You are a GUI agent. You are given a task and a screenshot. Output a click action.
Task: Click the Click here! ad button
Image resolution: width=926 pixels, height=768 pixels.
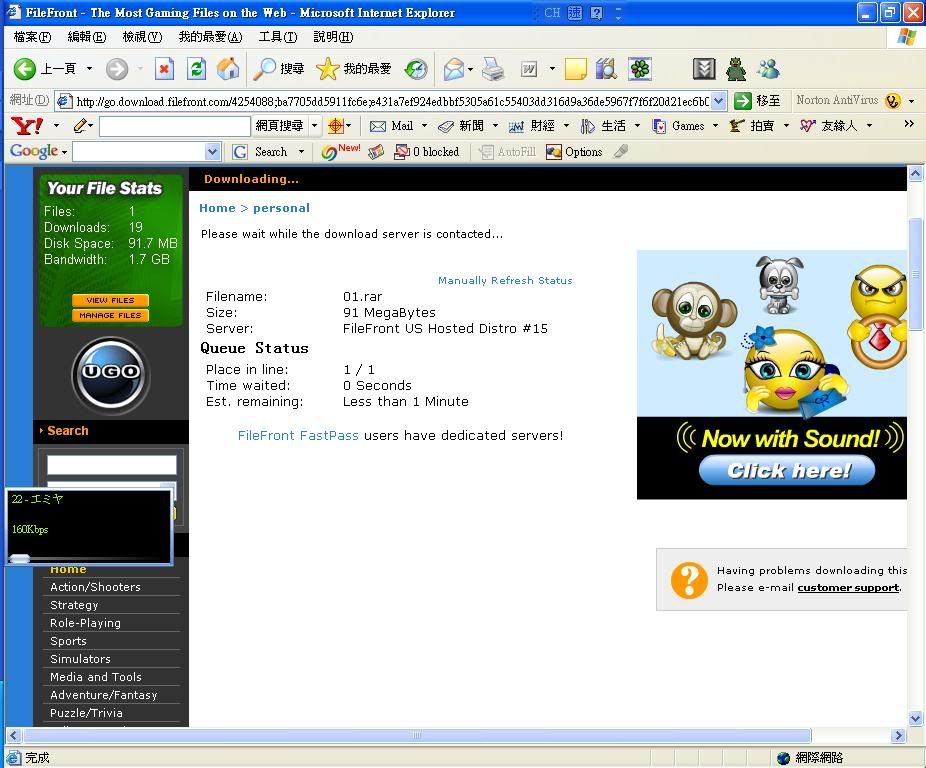(x=787, y=471)
